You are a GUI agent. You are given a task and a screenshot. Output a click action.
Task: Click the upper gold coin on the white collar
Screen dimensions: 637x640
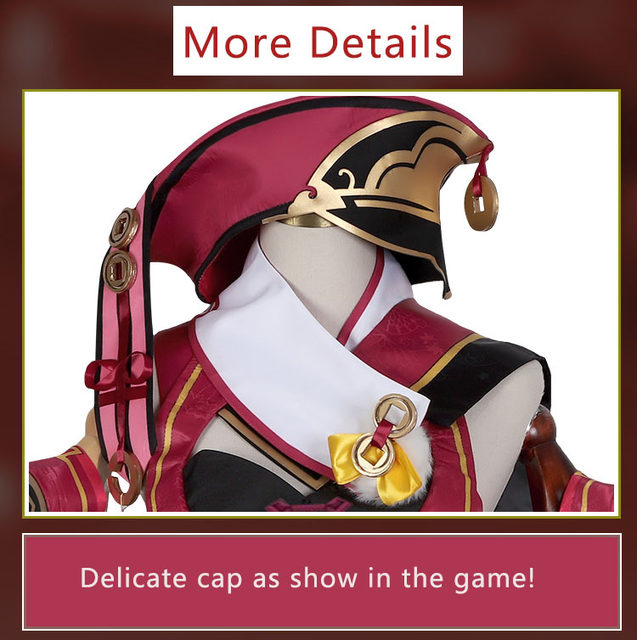pyautogui.click(x=396, y=416)
